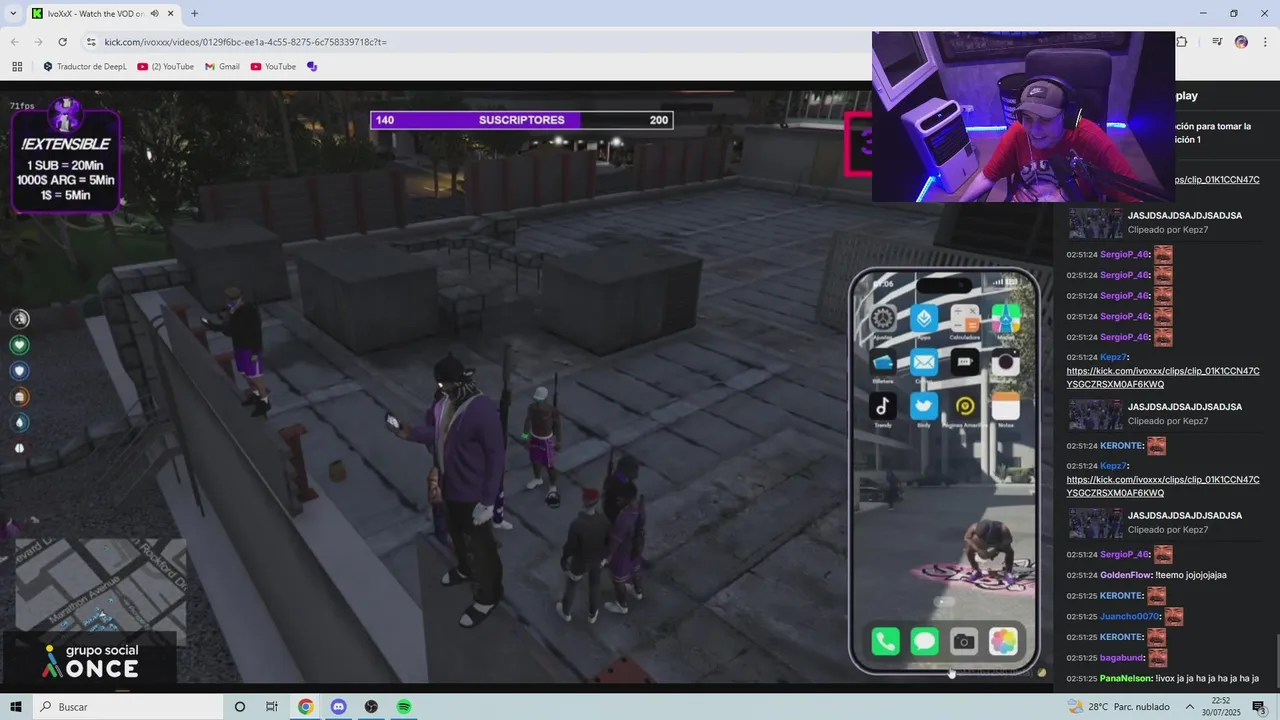Viewport: 1280px width, 720px height.
Task: Open the taskbar notification center icon
Action: click(x=1258, y=707)
